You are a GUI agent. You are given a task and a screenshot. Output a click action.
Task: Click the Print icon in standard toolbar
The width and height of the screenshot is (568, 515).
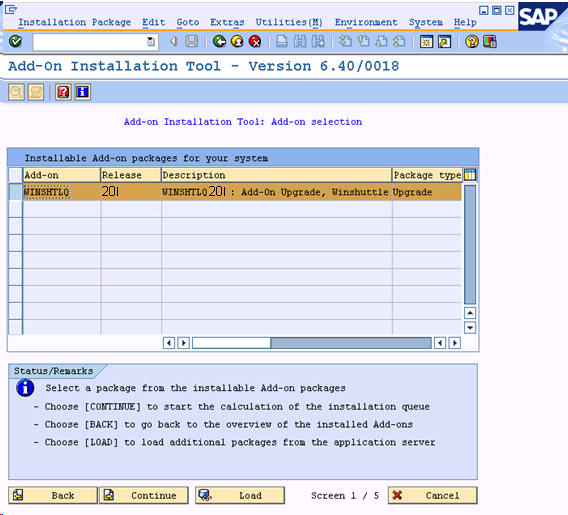[282, 42]
